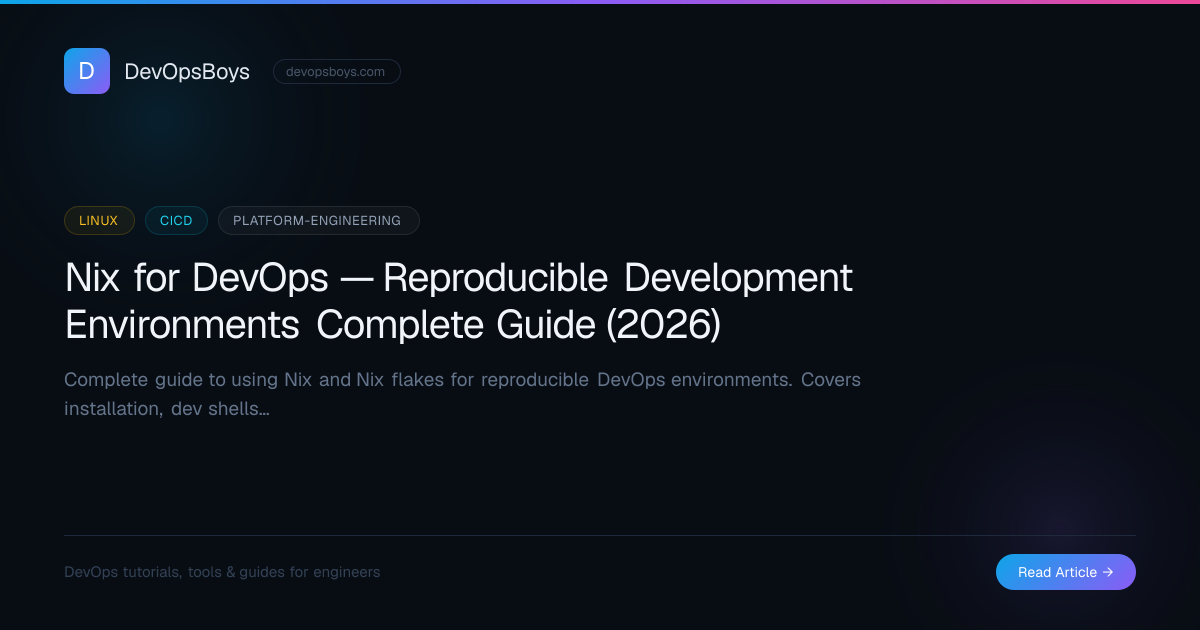Click the Read Article button
1200x630 pixels.
pyautogui.click(x=1066, y=572)
